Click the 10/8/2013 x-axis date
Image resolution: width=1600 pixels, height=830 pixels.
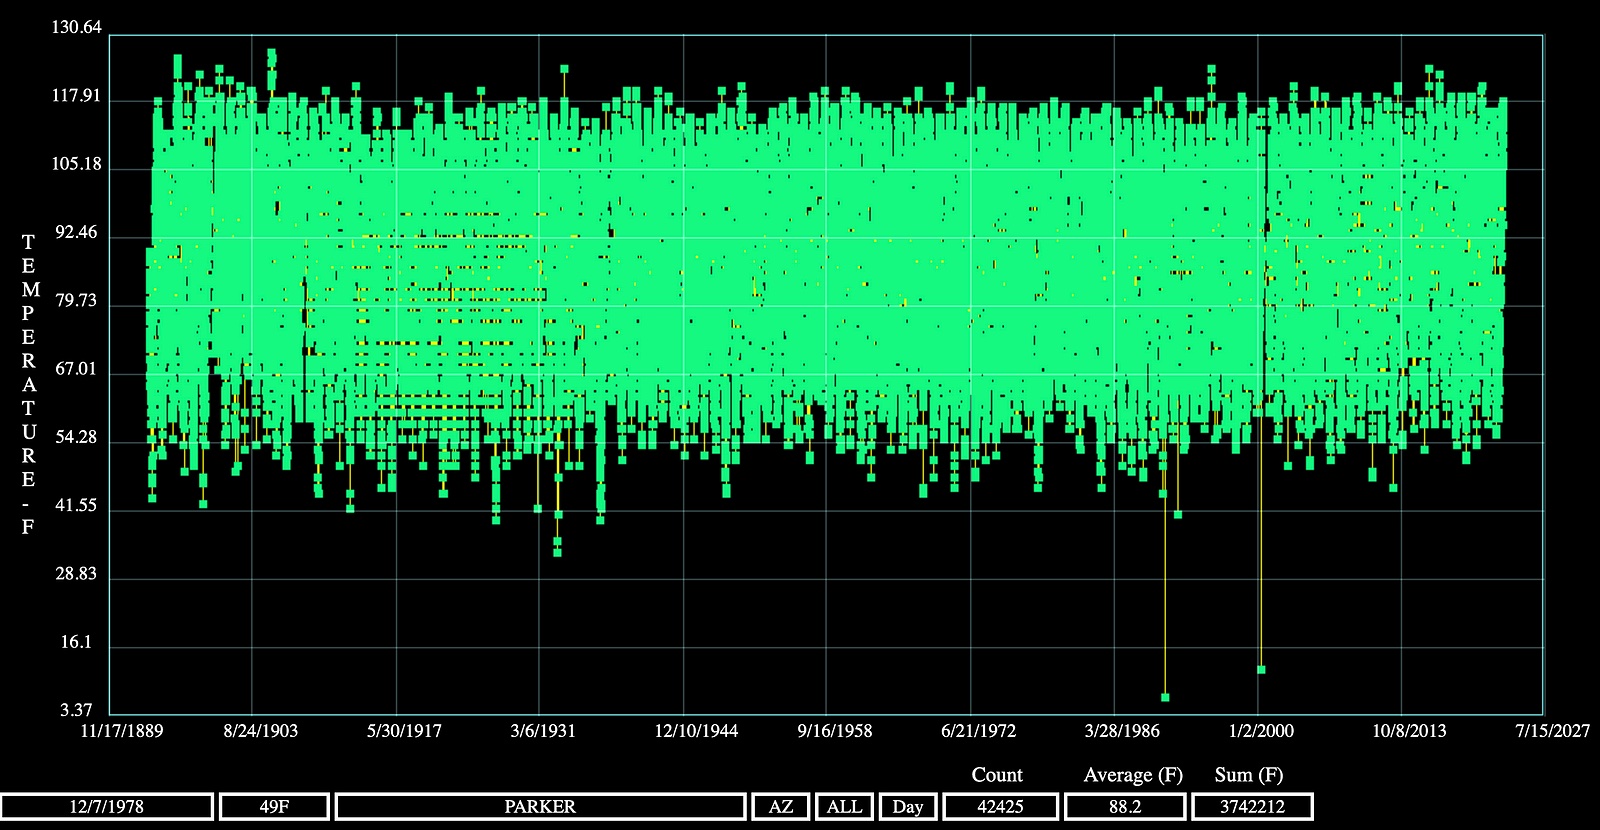pos(1409,731)
